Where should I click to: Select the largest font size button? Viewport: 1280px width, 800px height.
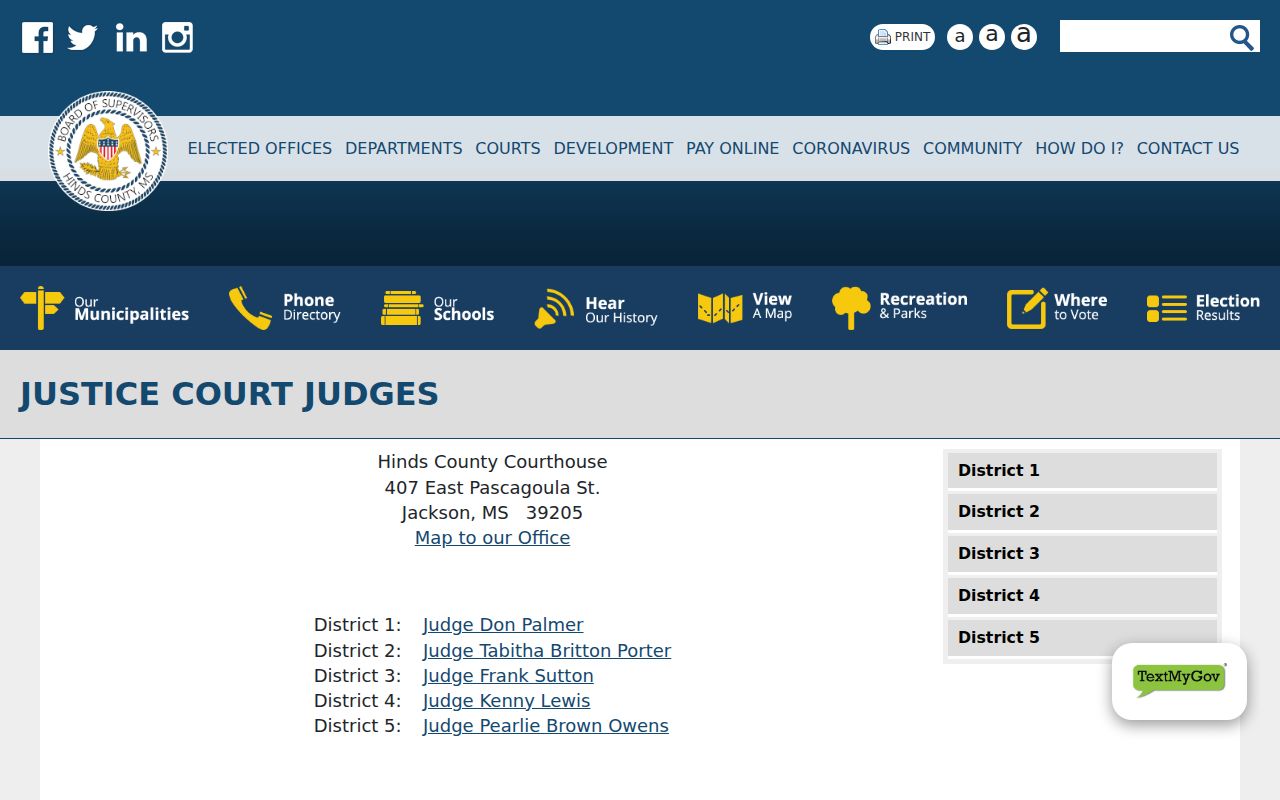(1024, 37)
